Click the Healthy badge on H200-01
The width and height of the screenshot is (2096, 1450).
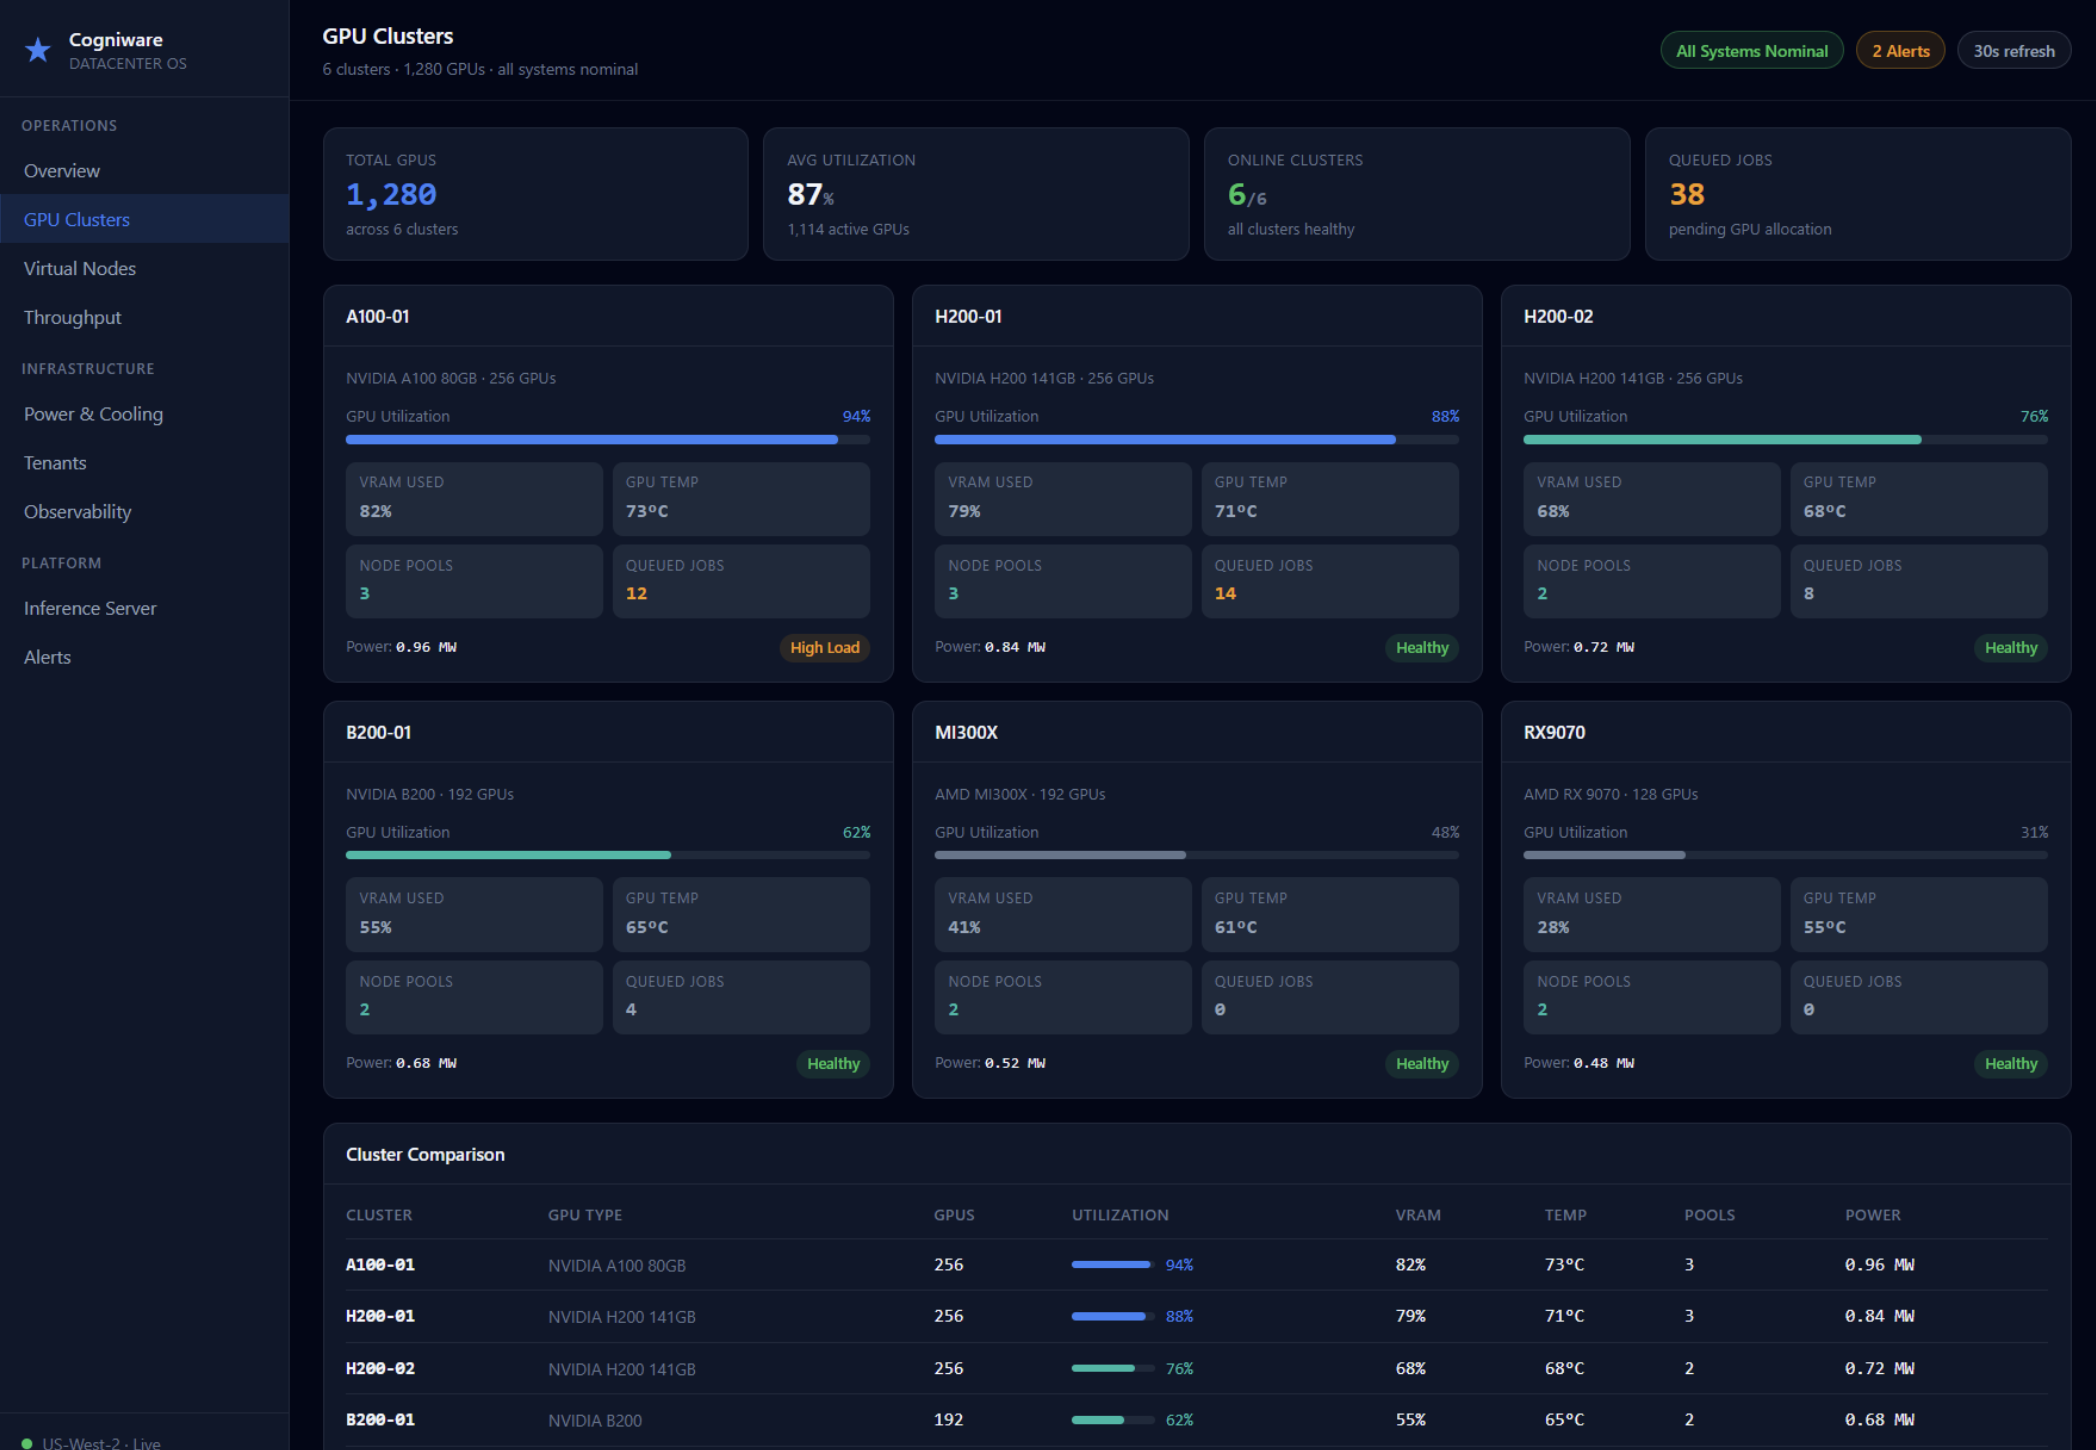[1421, 647]
